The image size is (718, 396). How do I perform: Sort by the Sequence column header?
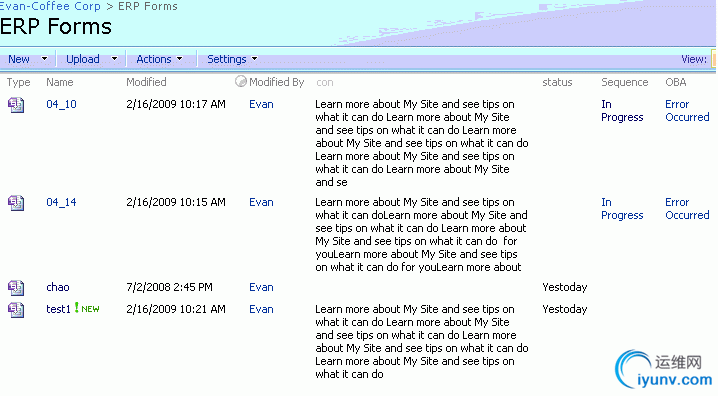[625, 82]
